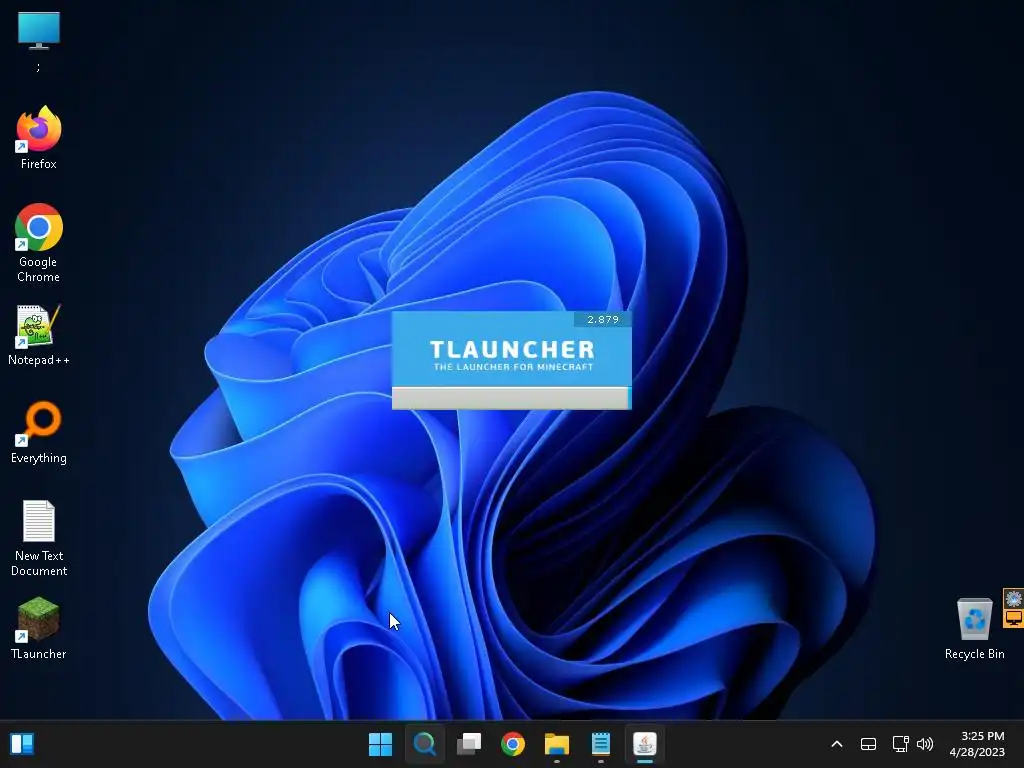Open the notepad app on the taskbar
This screenshot has width=1024, height=768.
click(601, 744)
